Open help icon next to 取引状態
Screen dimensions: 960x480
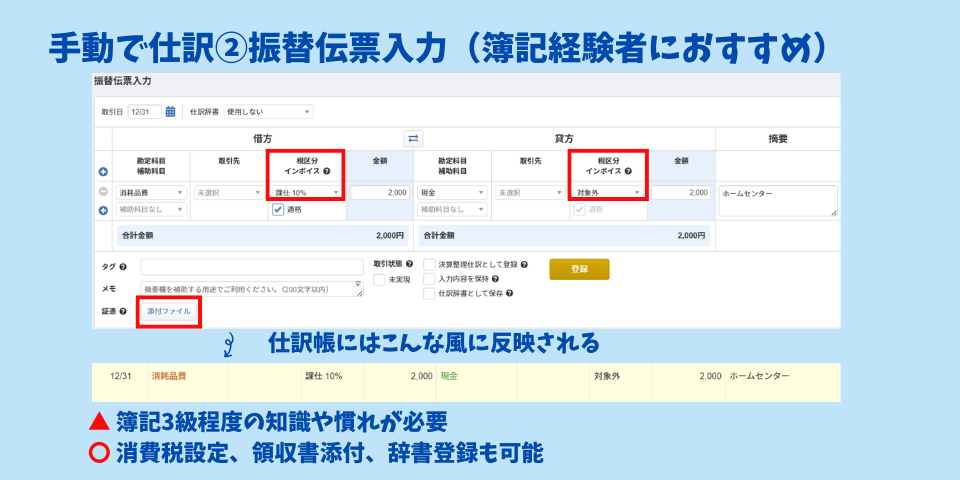409,264
